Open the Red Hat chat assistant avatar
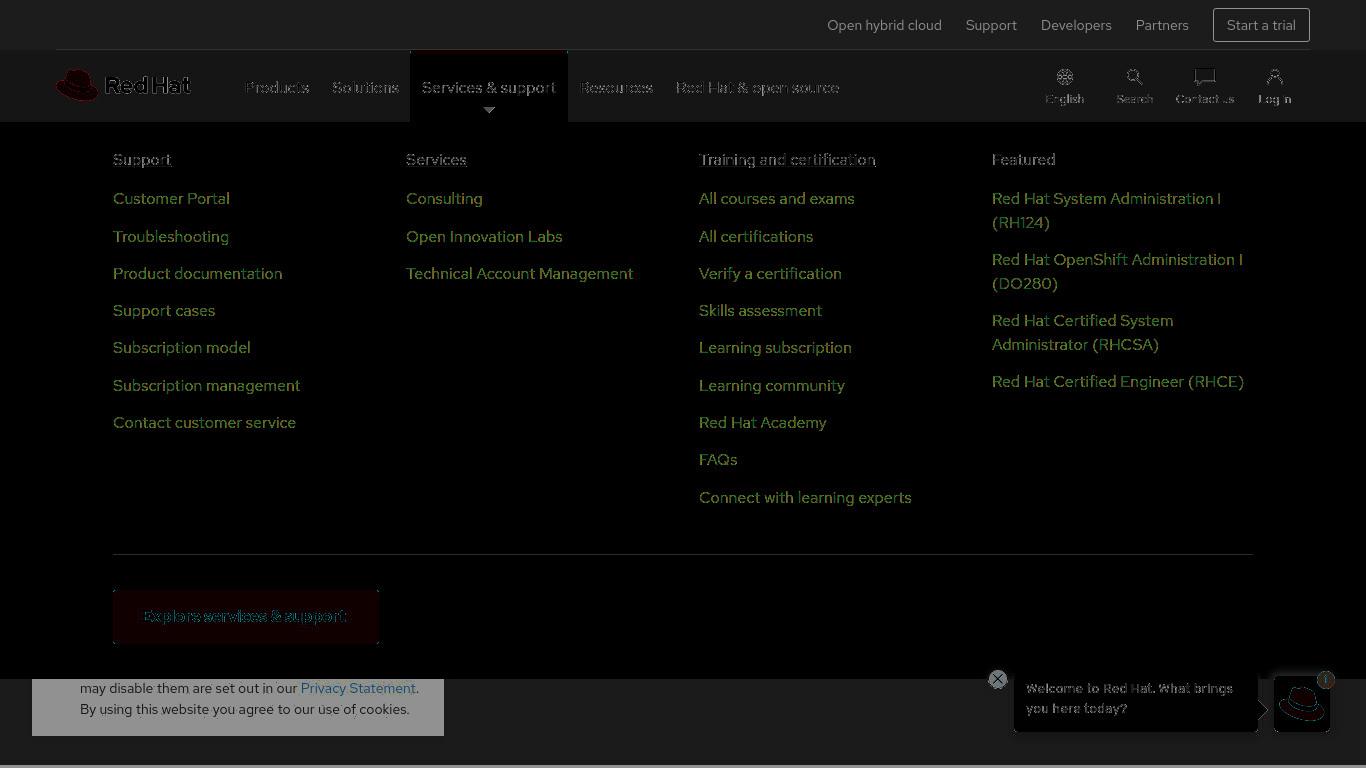Screen dimensions: 1366x768 1302,704
